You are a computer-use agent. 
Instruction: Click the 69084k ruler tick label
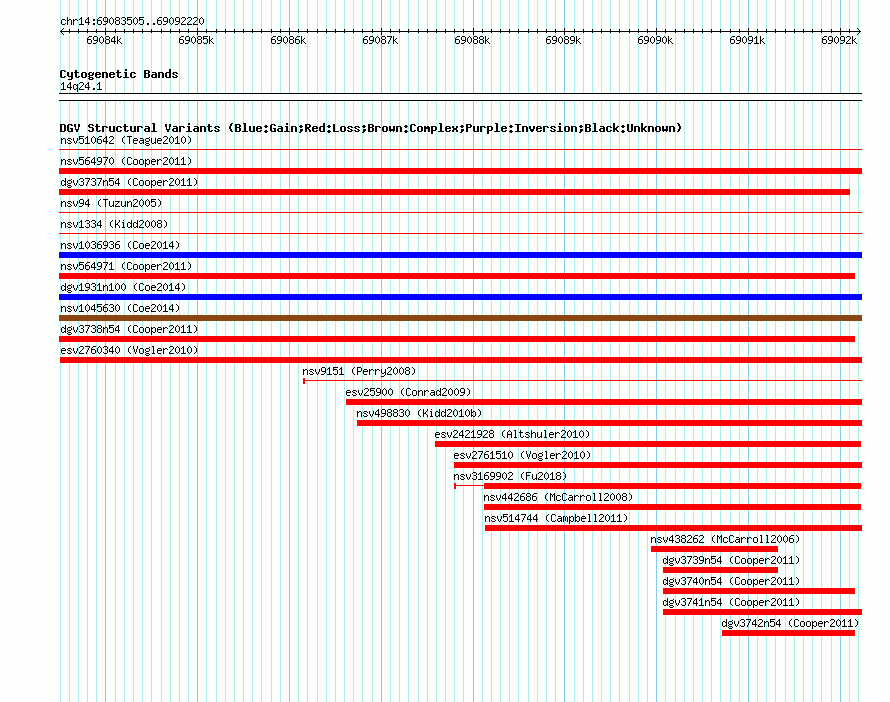[x=104, y=40]
